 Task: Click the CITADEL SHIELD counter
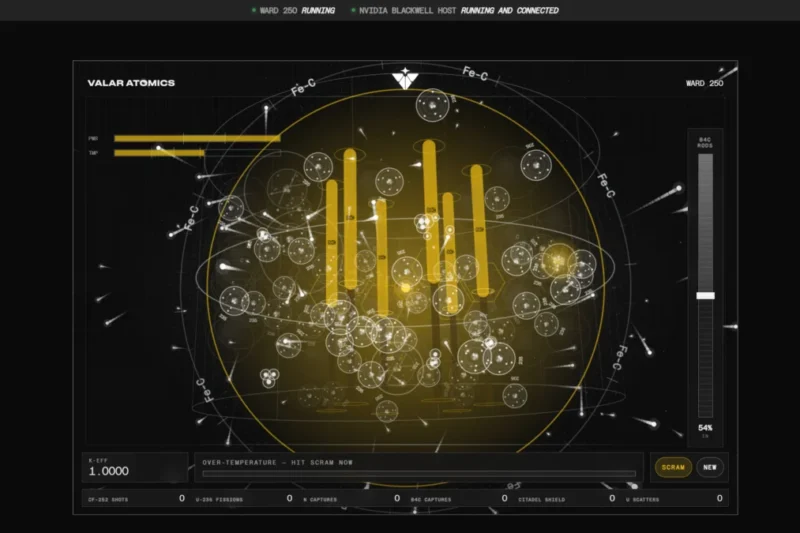[567, 498]
